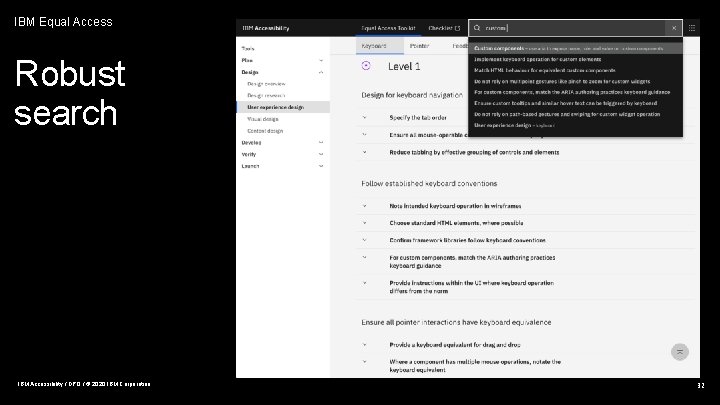The width and height of the screenshot is (720, 405).
Task: Click the Plan sidebar label
Action: 247,61
